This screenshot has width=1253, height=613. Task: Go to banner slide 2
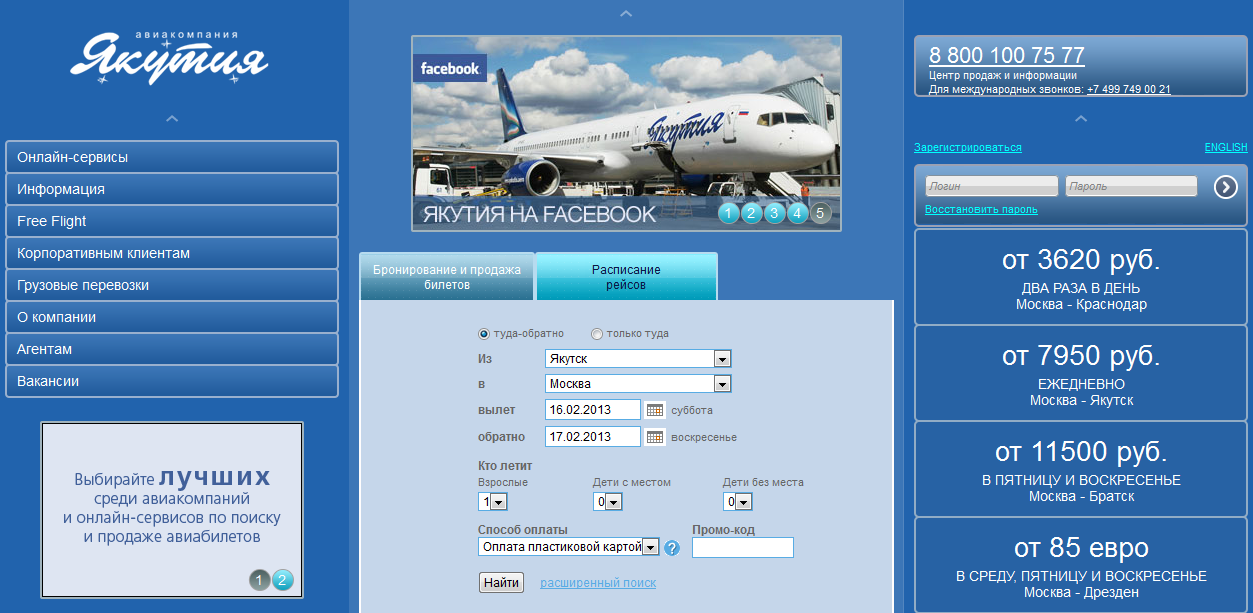tap(752, 212)
